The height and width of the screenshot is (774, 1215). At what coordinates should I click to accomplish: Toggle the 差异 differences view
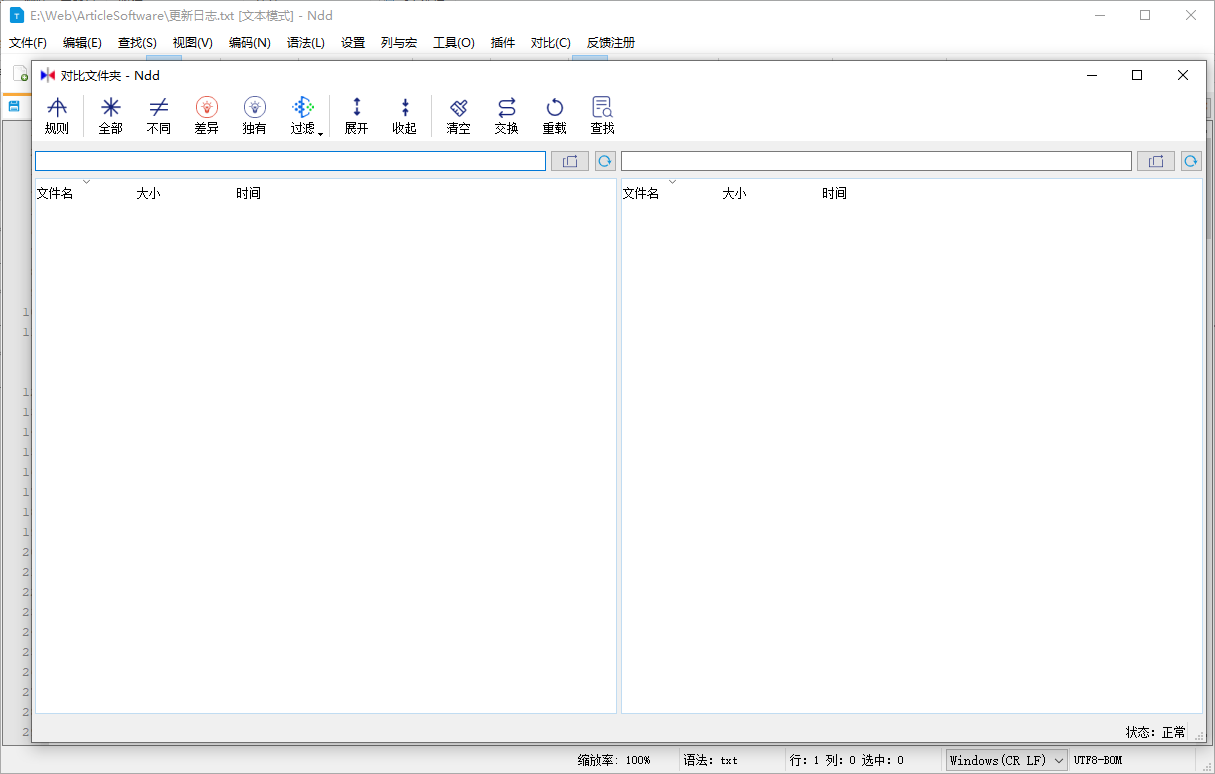pyautogui.click(x=206, y=115)
